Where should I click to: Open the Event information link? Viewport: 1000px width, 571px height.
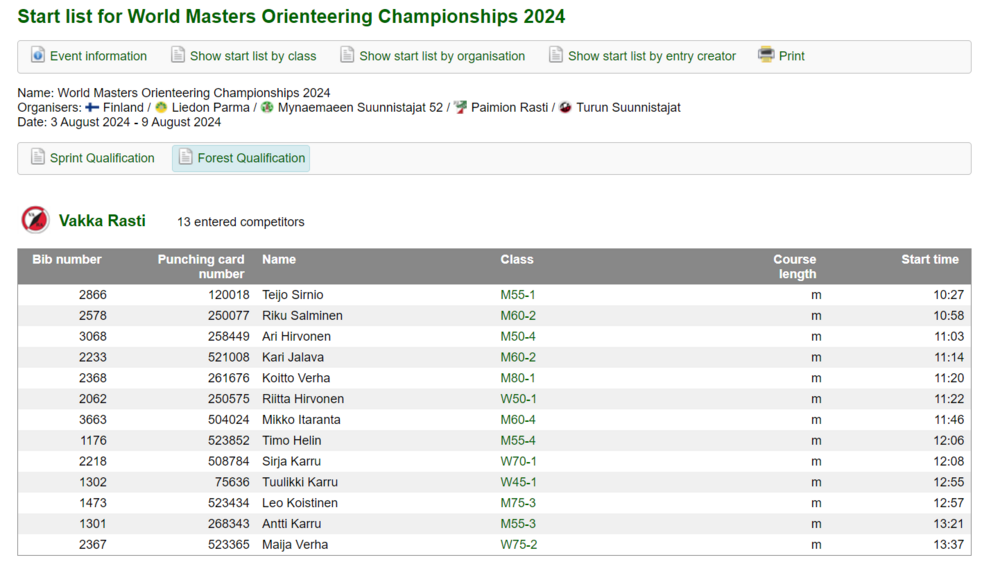(x=98, y=56)
